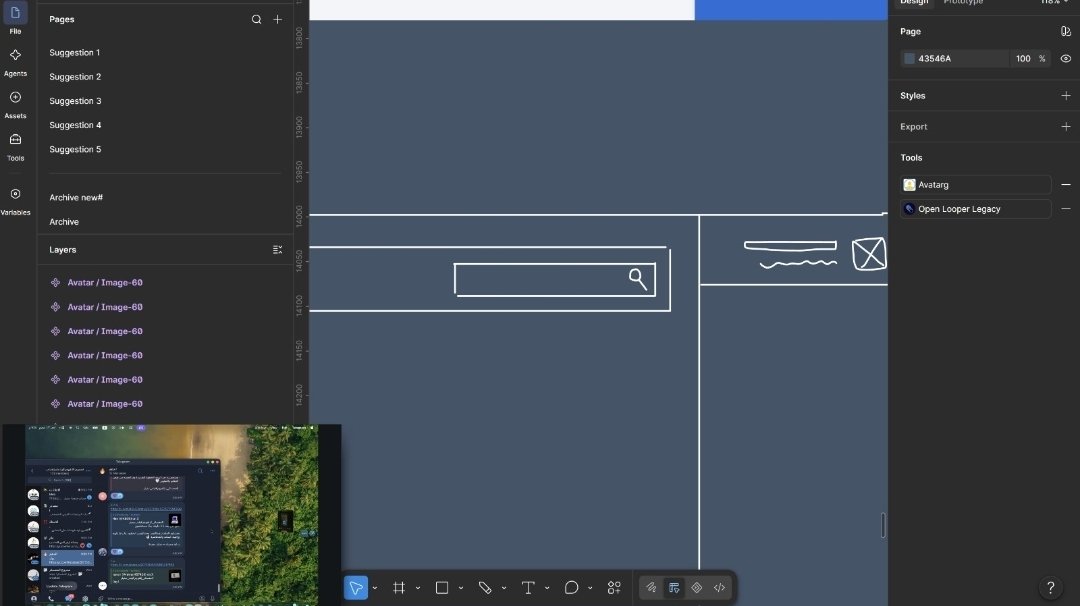Viewport: 1080px width, 606px height.
Task: Expand the Pen tool options chevron
Action: pos(503,588)
